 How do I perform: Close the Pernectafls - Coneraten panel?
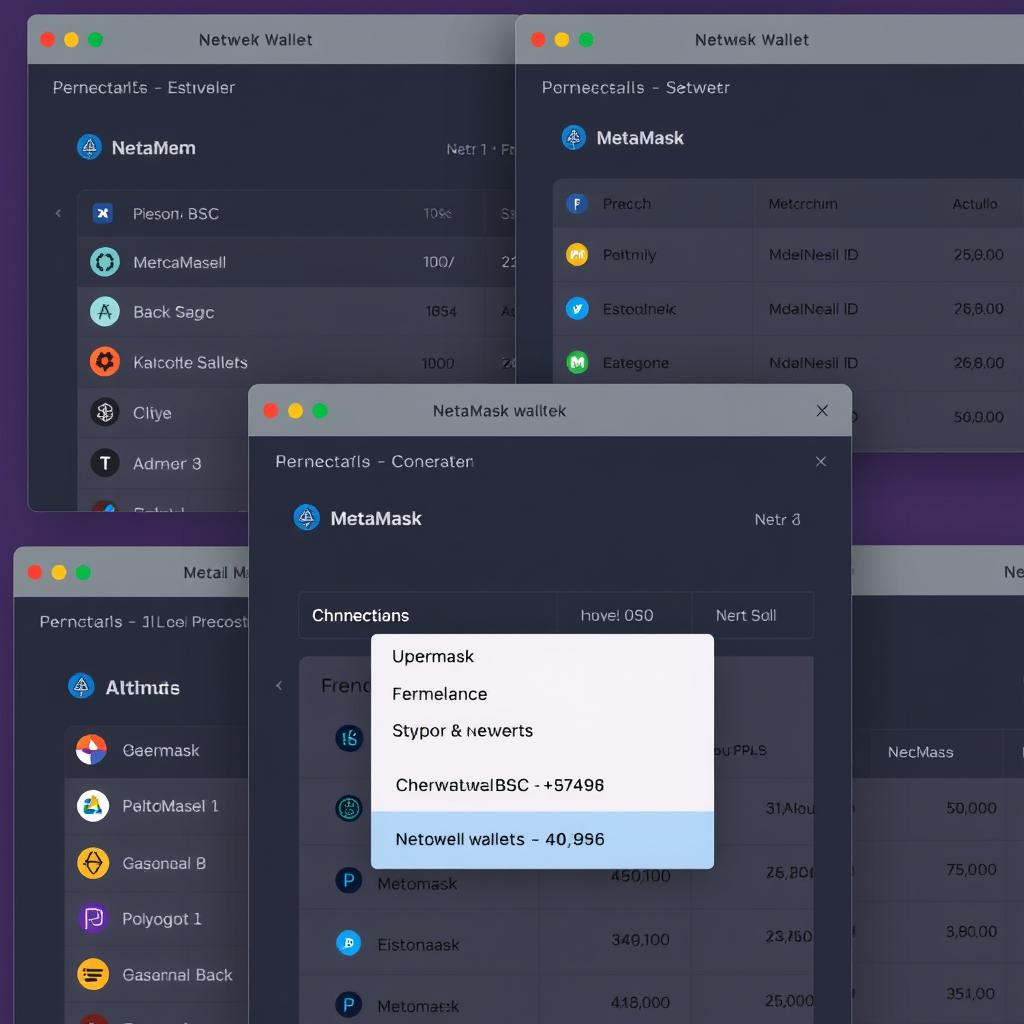tap(821, 461)
